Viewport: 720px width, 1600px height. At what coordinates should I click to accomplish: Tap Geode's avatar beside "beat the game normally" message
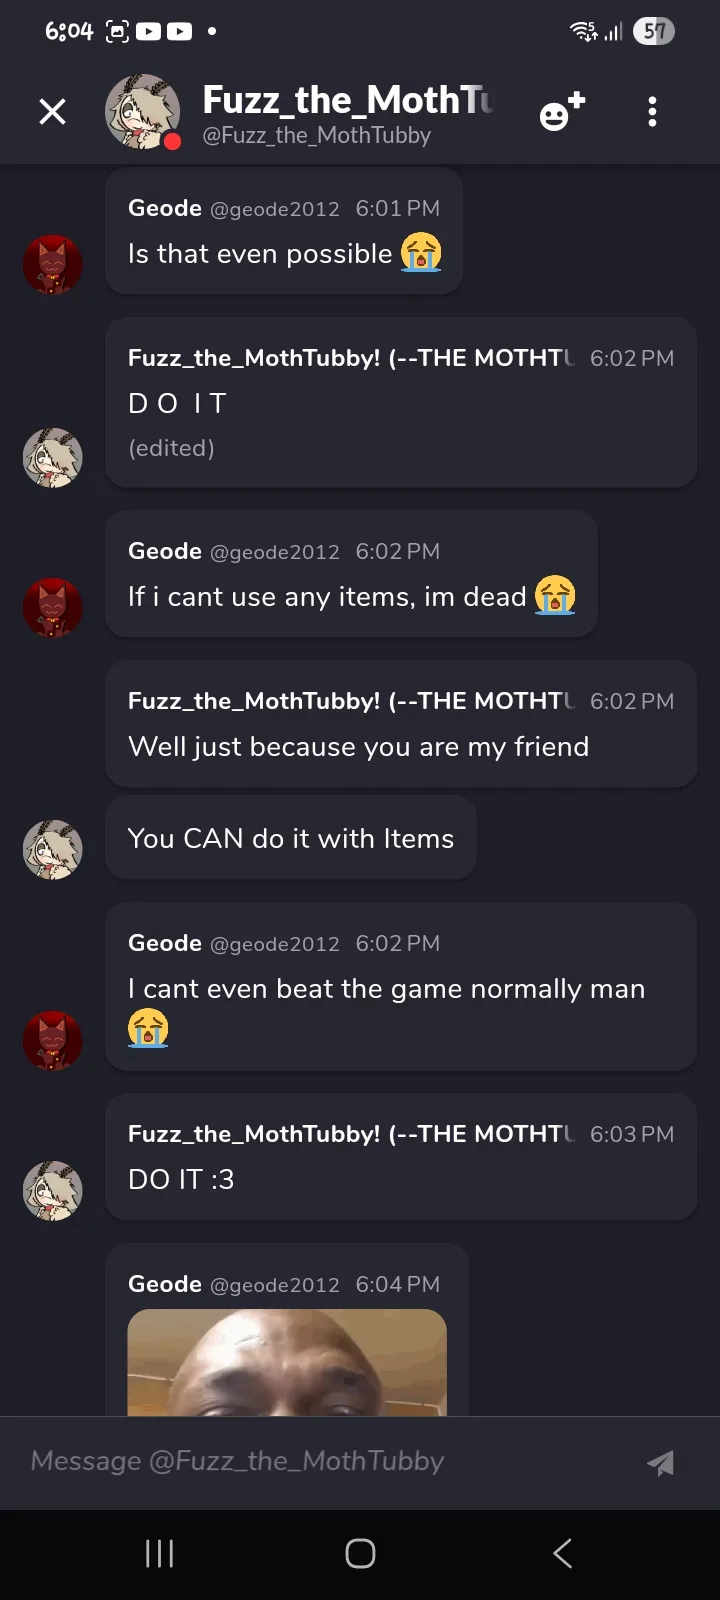(x=52, y=1041)
